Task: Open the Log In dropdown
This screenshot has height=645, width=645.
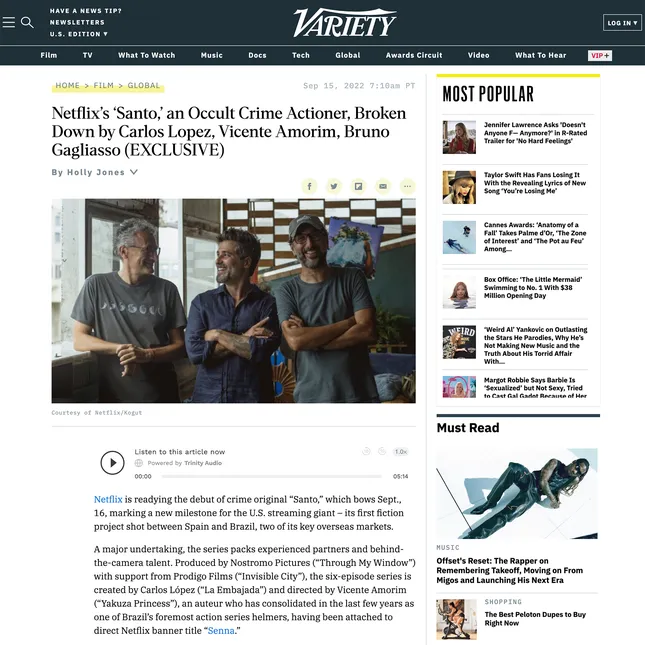Action: click(622, 23)
